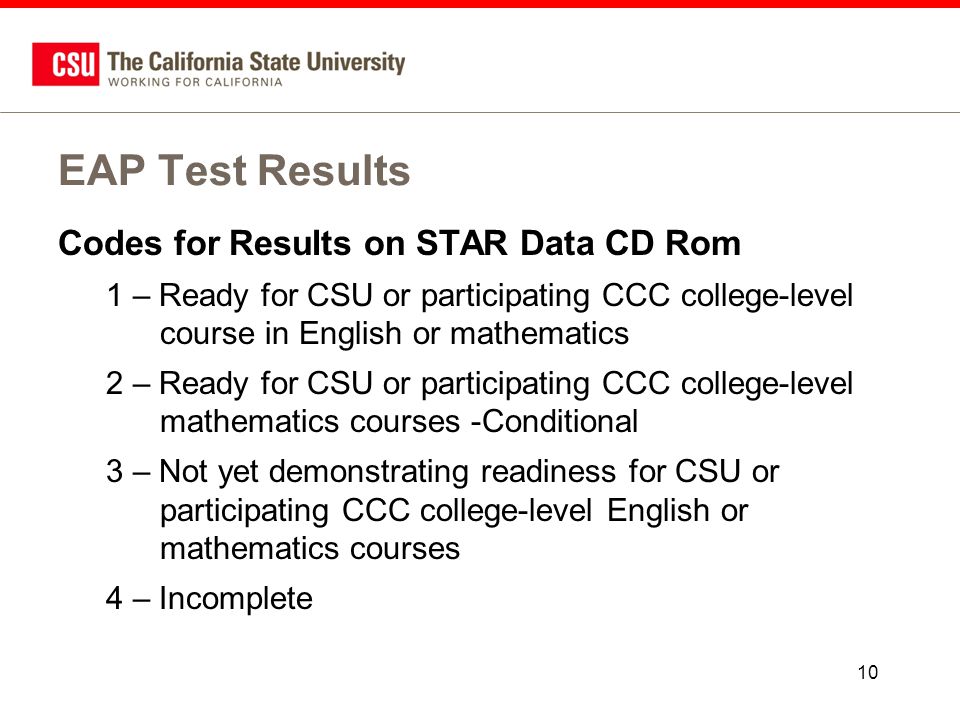Click code 2 Ready for CSU line

[479, 384]
